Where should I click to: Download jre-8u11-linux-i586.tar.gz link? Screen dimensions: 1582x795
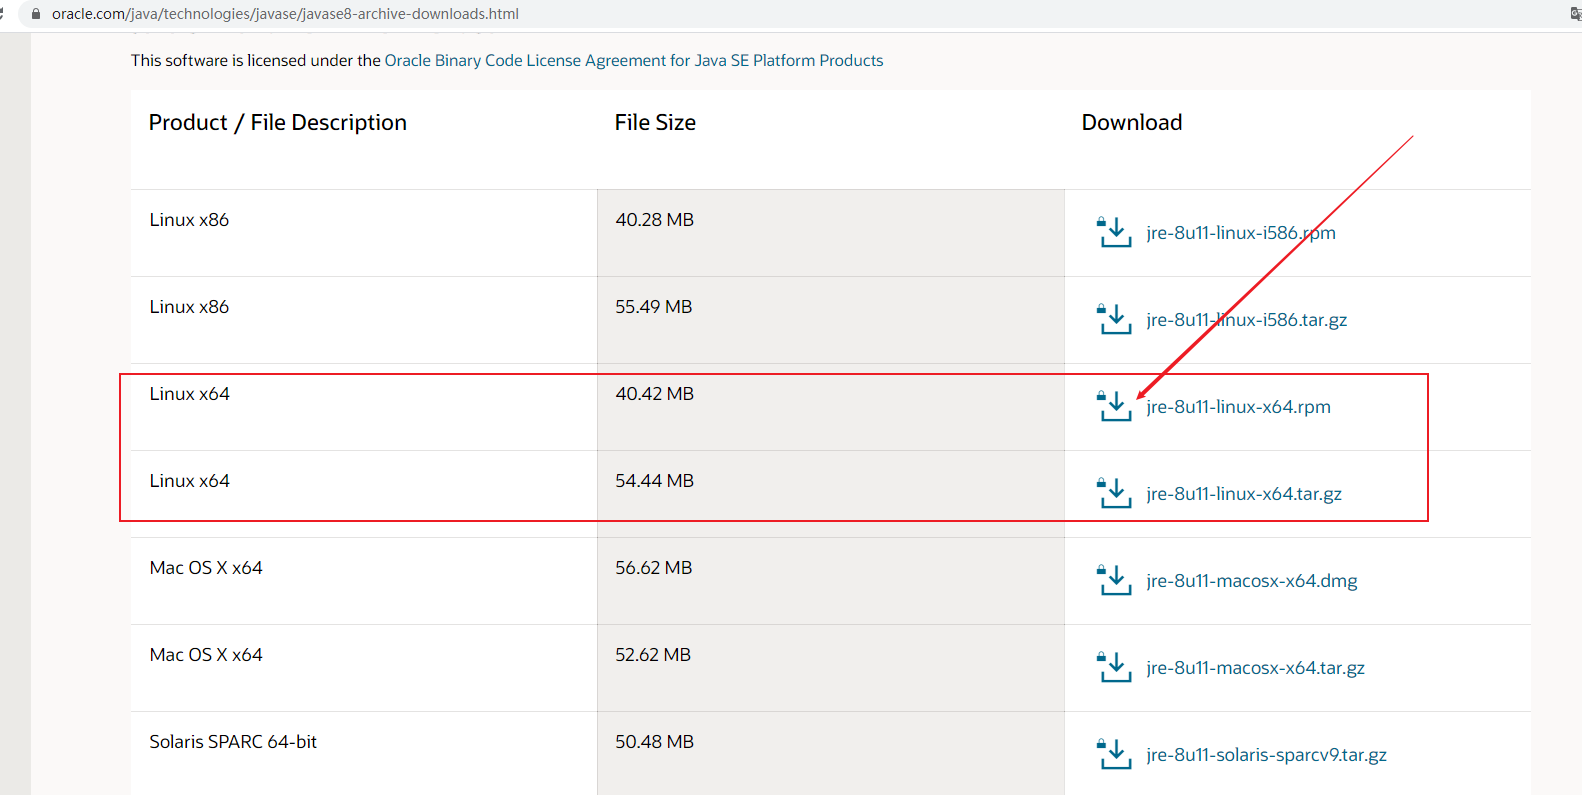1247,320
